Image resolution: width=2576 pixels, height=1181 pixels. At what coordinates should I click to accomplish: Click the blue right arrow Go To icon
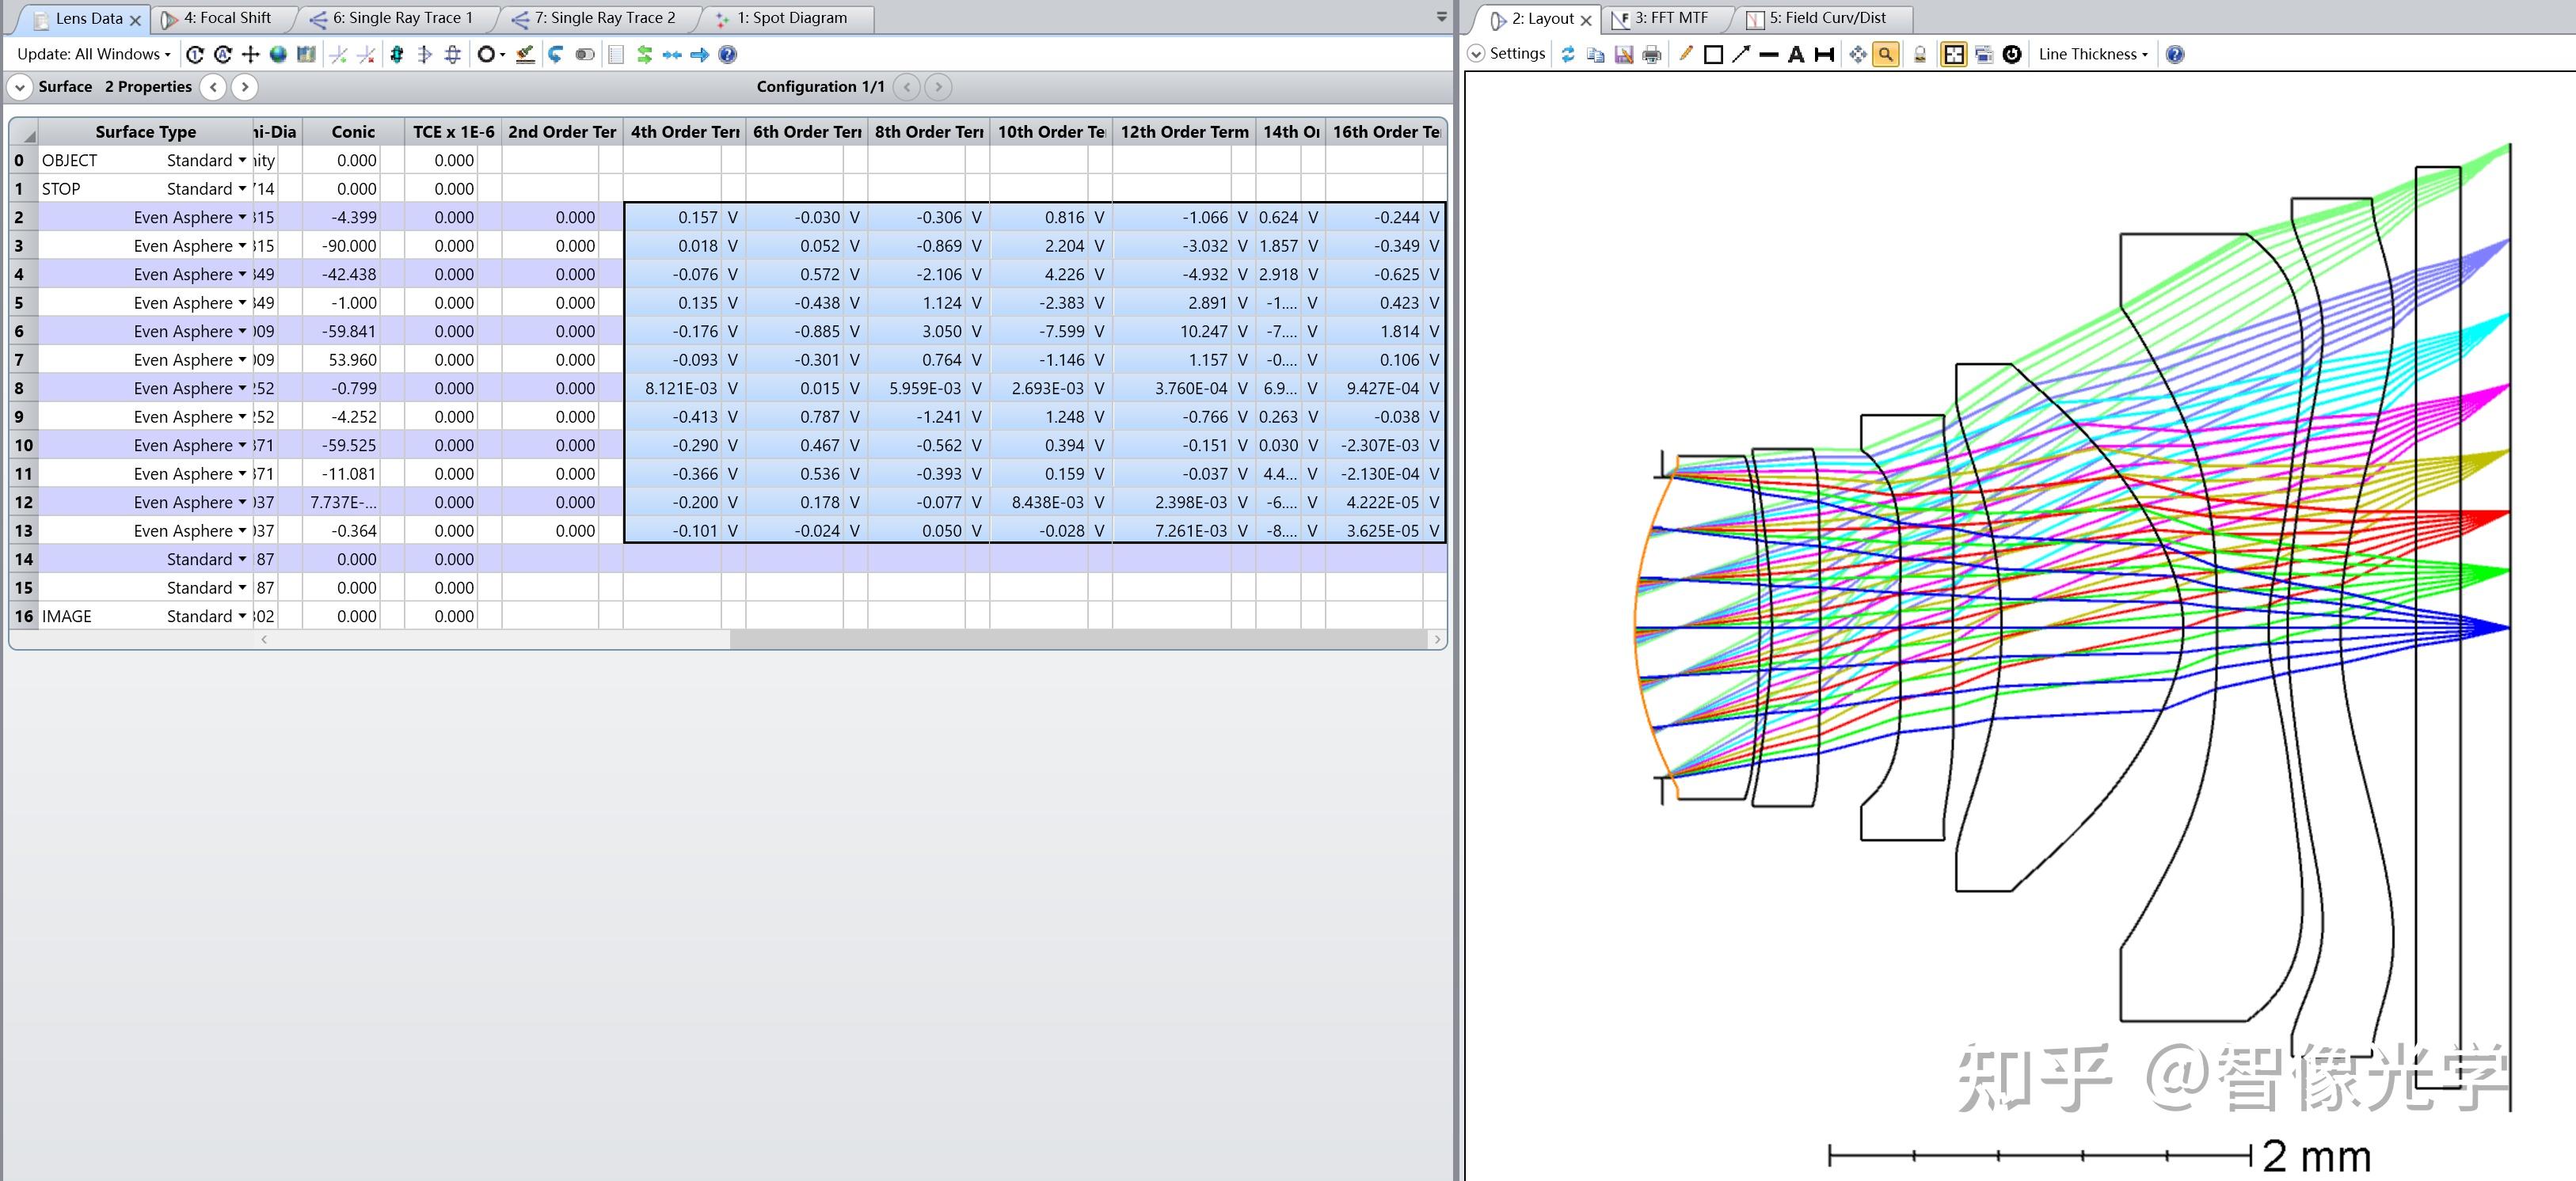tap(700, 55)
